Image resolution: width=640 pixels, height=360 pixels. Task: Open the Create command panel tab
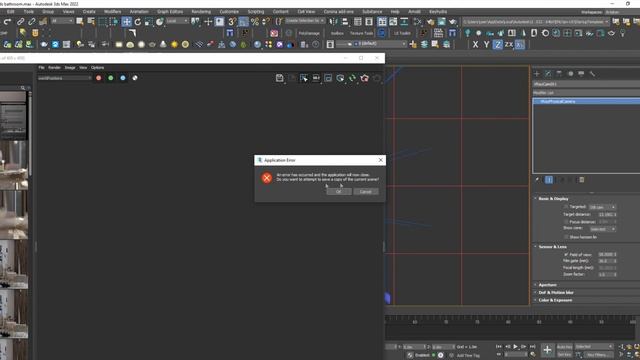537,73
